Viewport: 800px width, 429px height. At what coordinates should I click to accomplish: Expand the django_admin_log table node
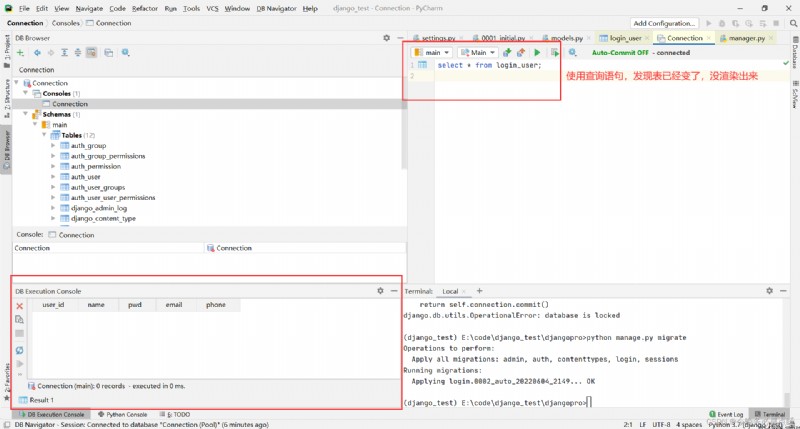pyautogui.click(x=53, y=208)
